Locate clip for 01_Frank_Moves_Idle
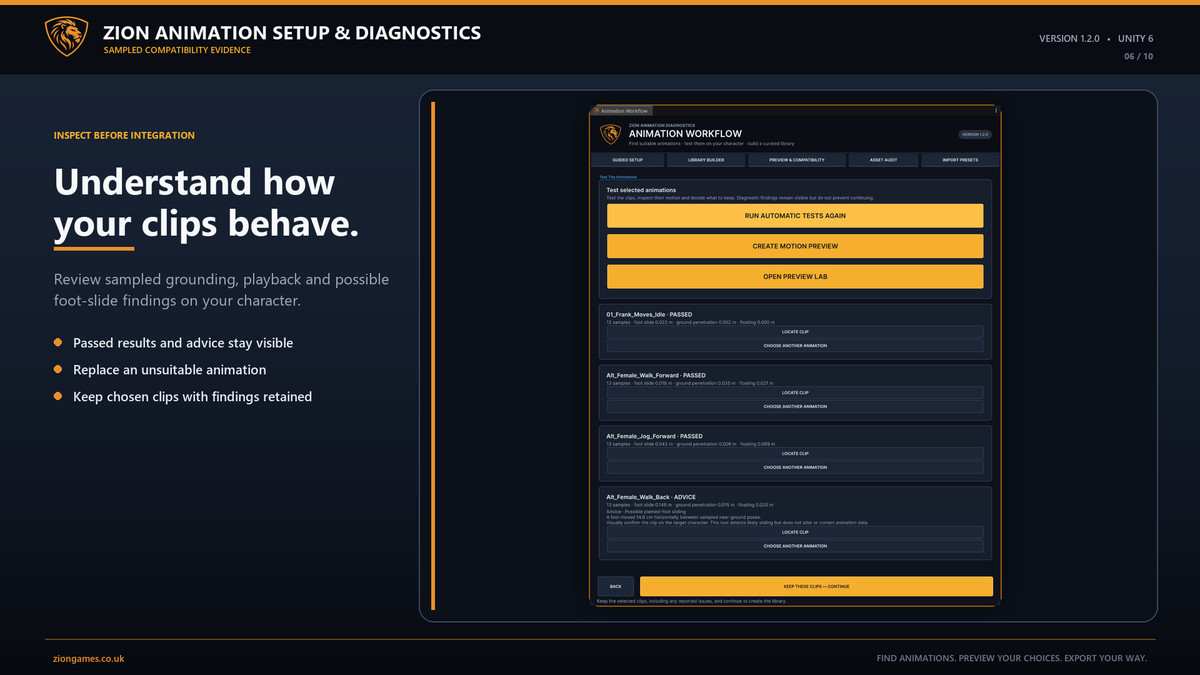This screenshot has height=675, width=1200. (x=795, y=333)
